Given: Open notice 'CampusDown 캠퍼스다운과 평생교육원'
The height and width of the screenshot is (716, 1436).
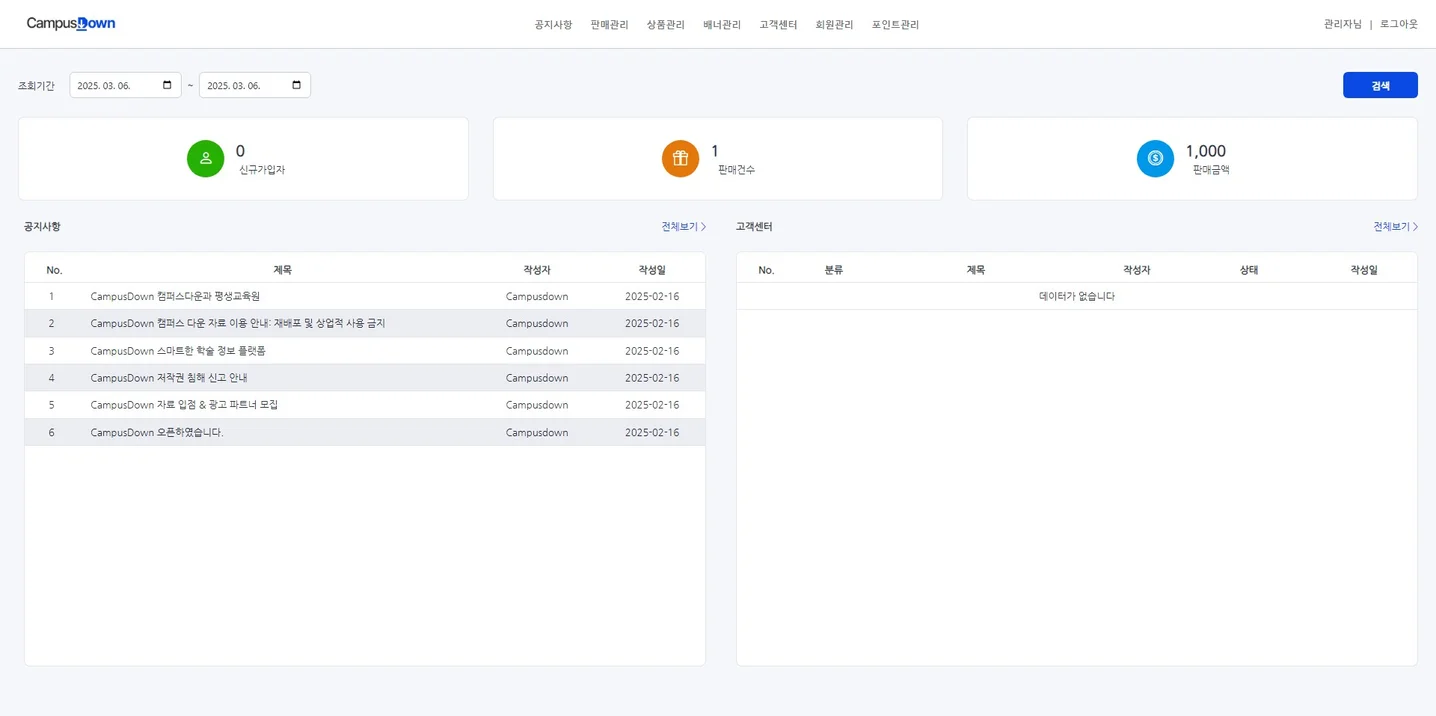Looking at the screenshot, I should pyautogui.click(x=175, y=296).
